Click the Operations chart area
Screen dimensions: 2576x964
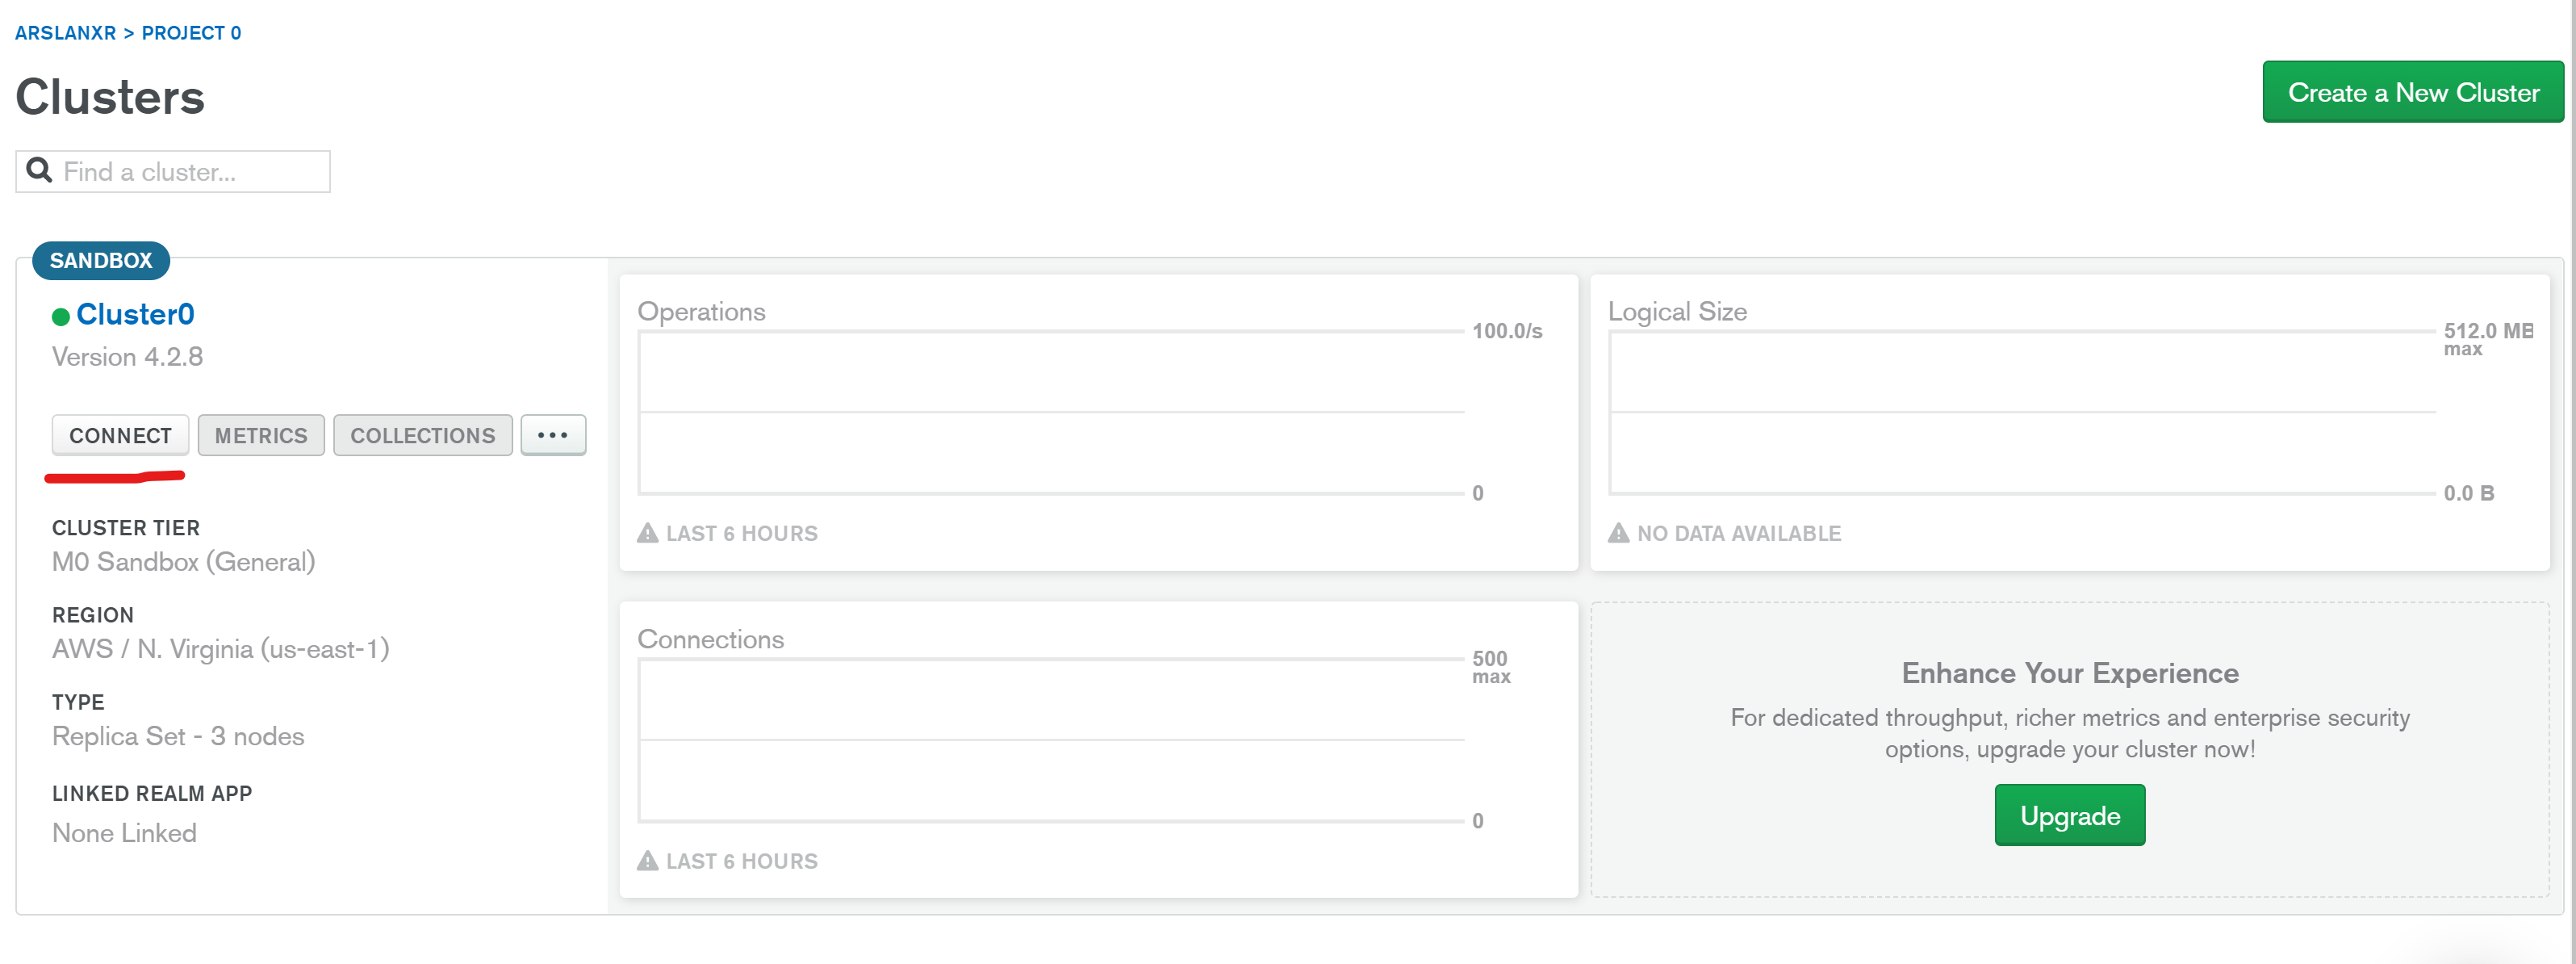pyautogui.click(x=1050, y=412)
